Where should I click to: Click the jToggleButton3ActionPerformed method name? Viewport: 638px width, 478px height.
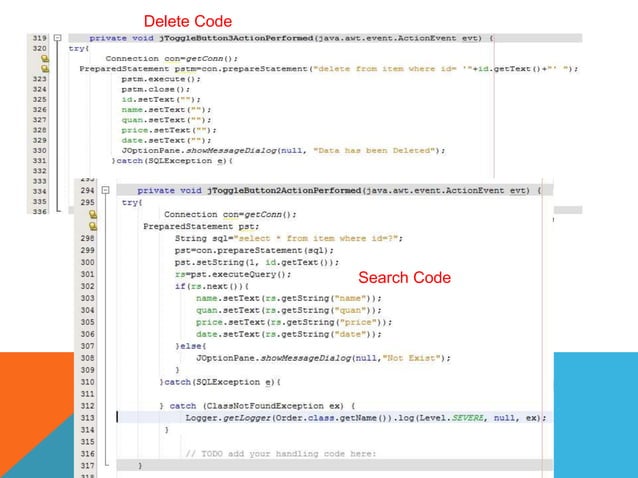(236, 38)
